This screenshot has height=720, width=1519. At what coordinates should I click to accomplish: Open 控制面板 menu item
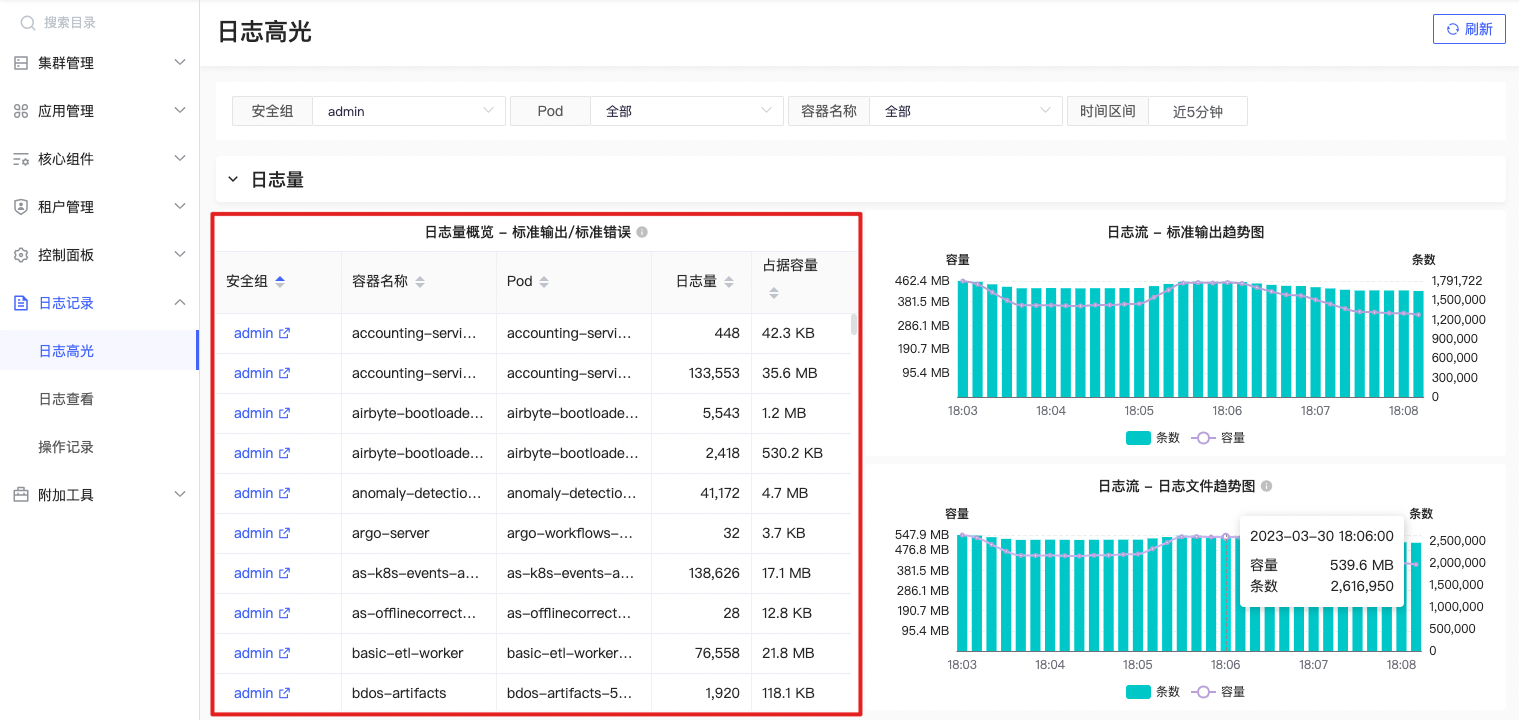pos(99,255)
